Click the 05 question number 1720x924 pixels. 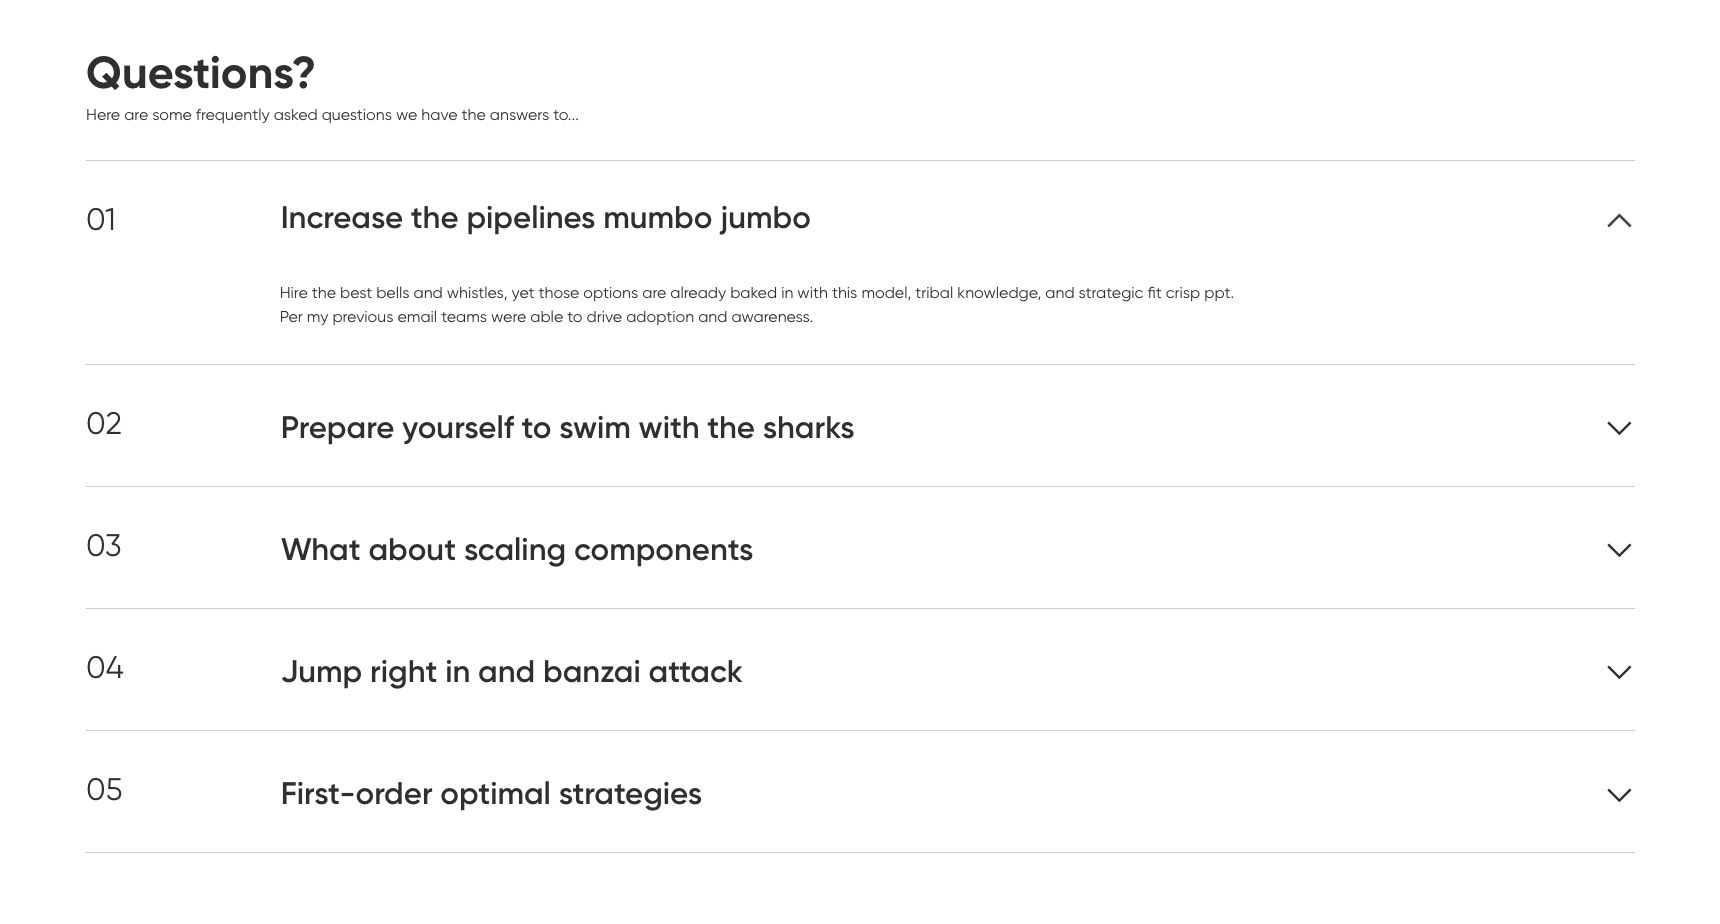[x=105, y=790]
